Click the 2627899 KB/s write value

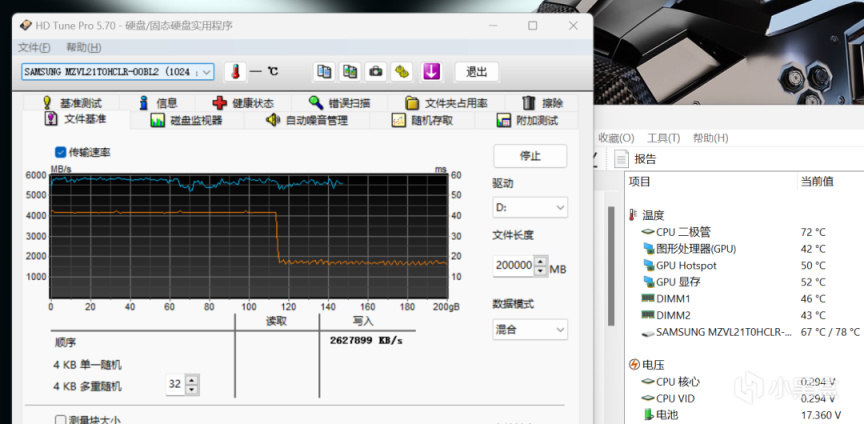[366, 341]
